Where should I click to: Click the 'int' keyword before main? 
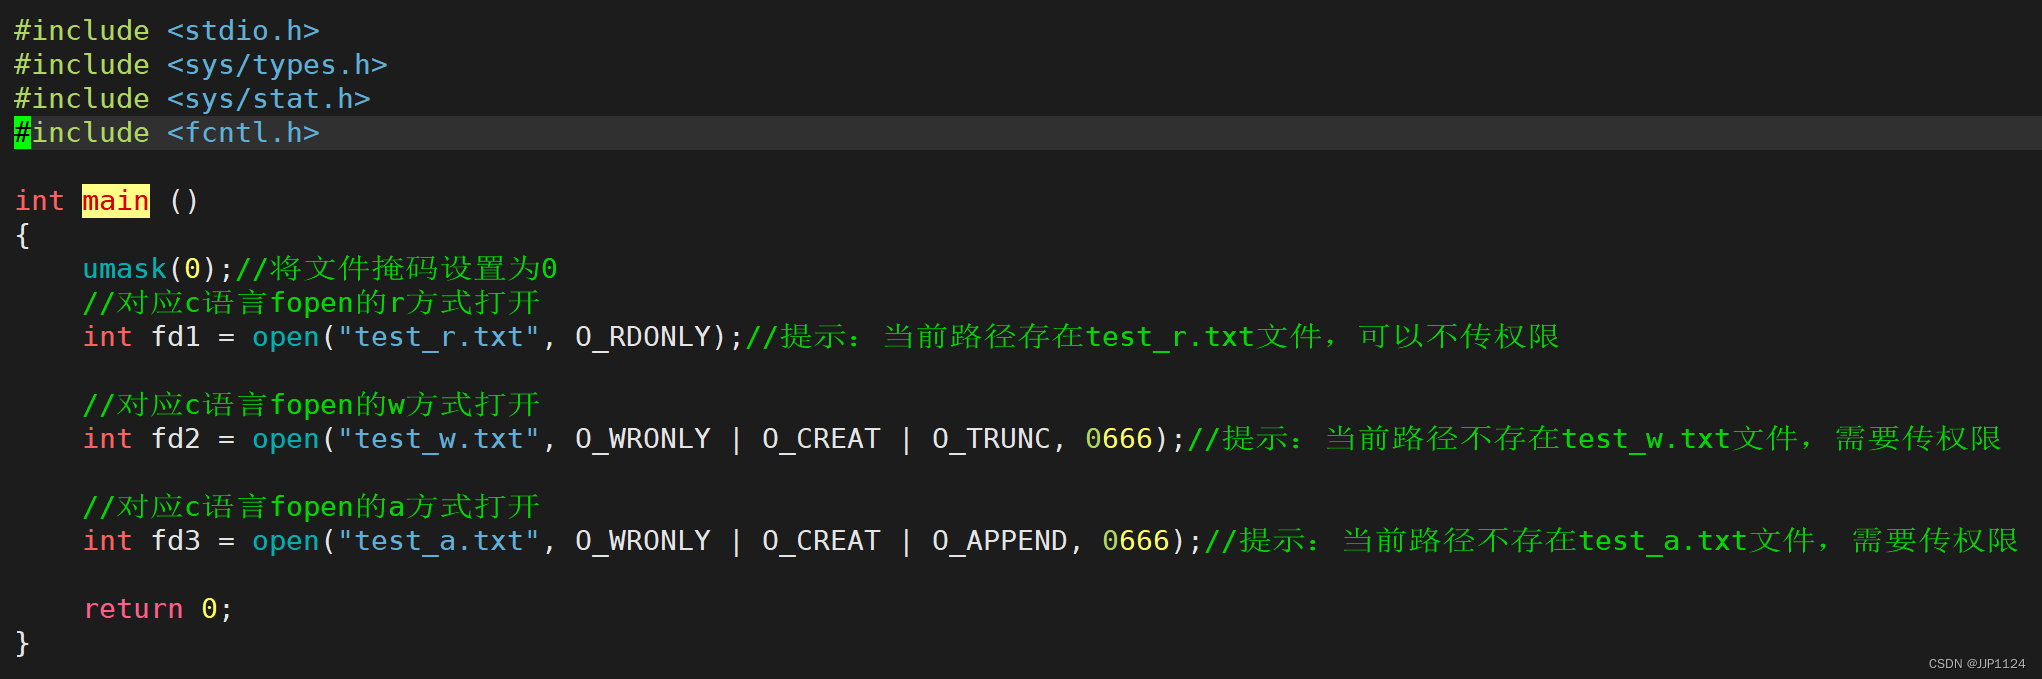[40, 201]
